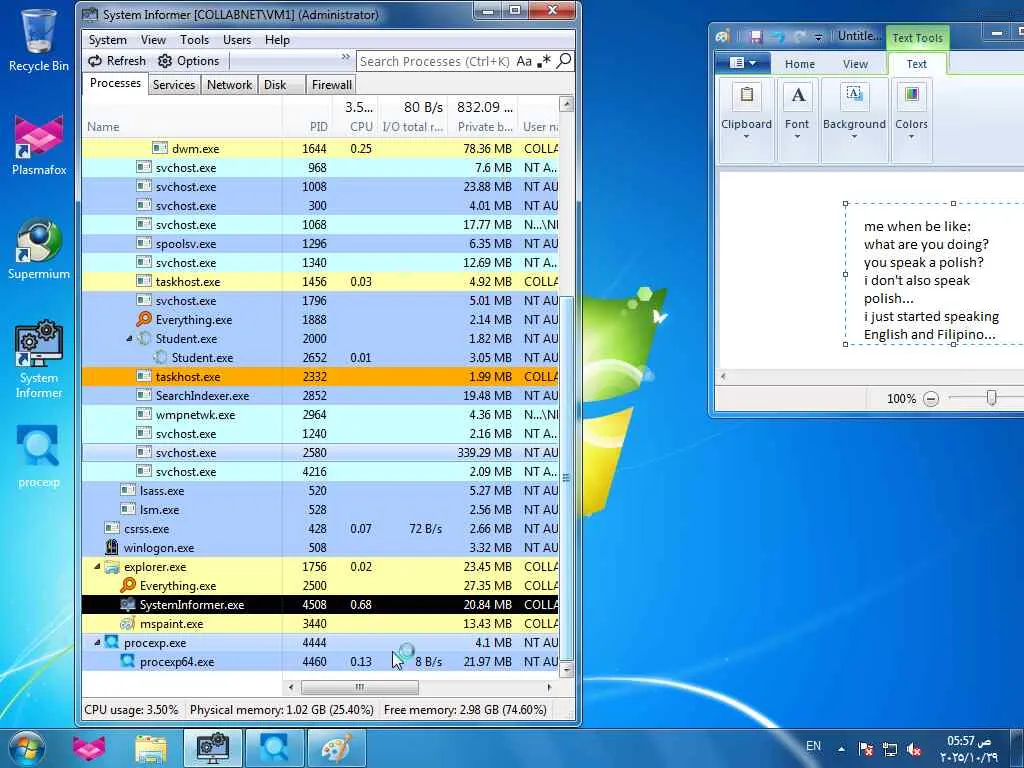Toggle regex search option icon
The height and width of the screenshot is (768, 1024).
[543, 61]
